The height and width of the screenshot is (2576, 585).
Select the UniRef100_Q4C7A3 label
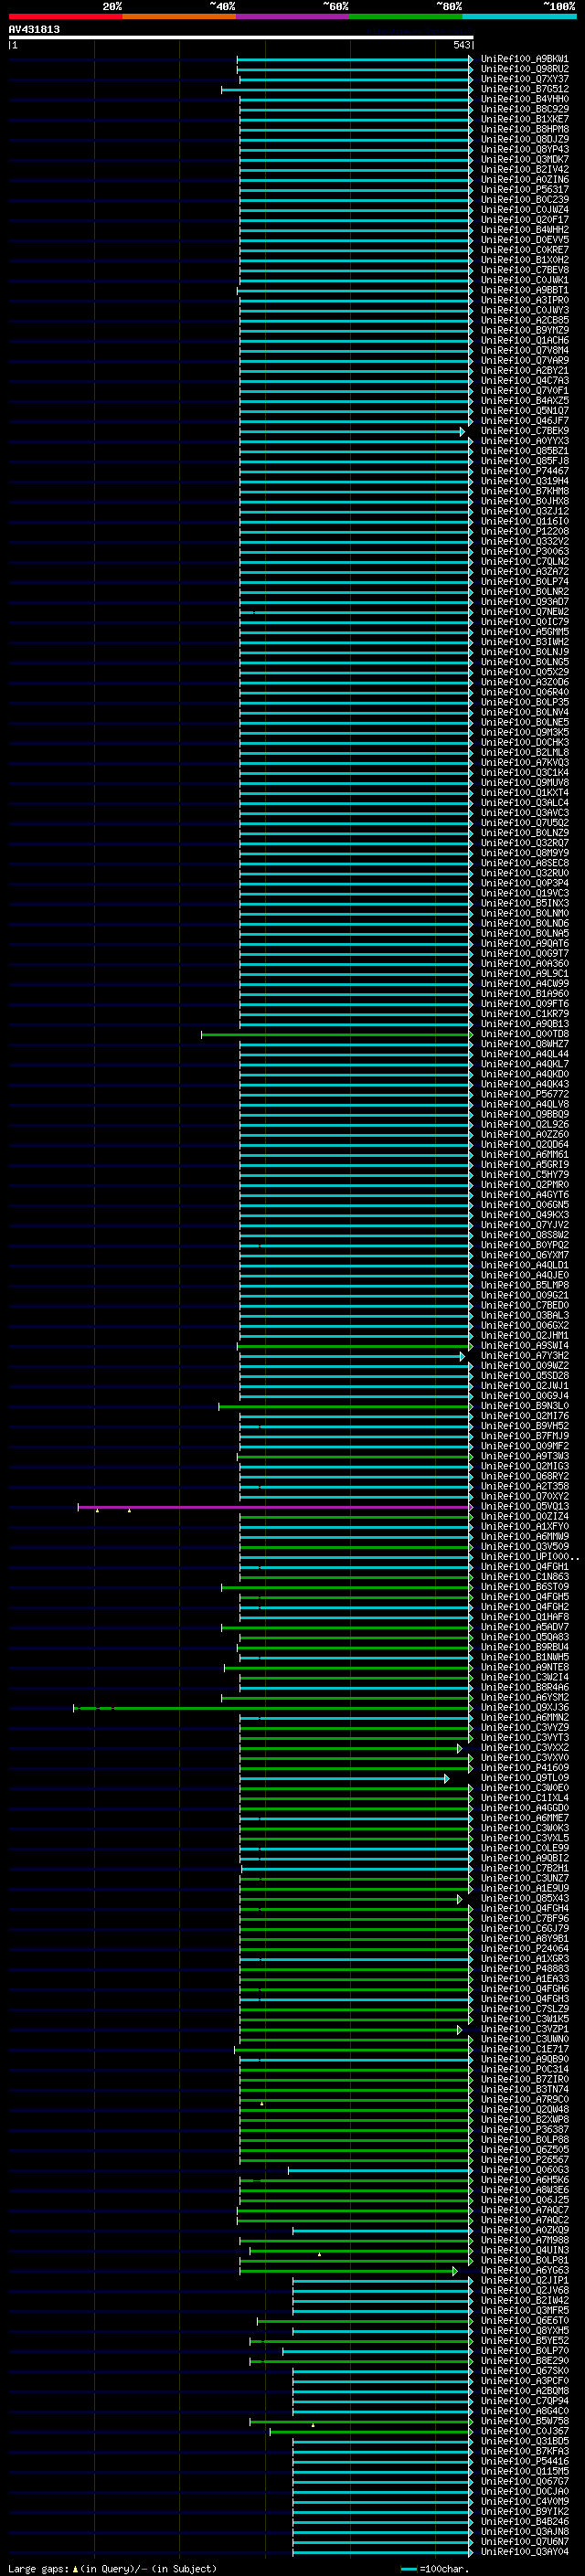click(524, 380)
